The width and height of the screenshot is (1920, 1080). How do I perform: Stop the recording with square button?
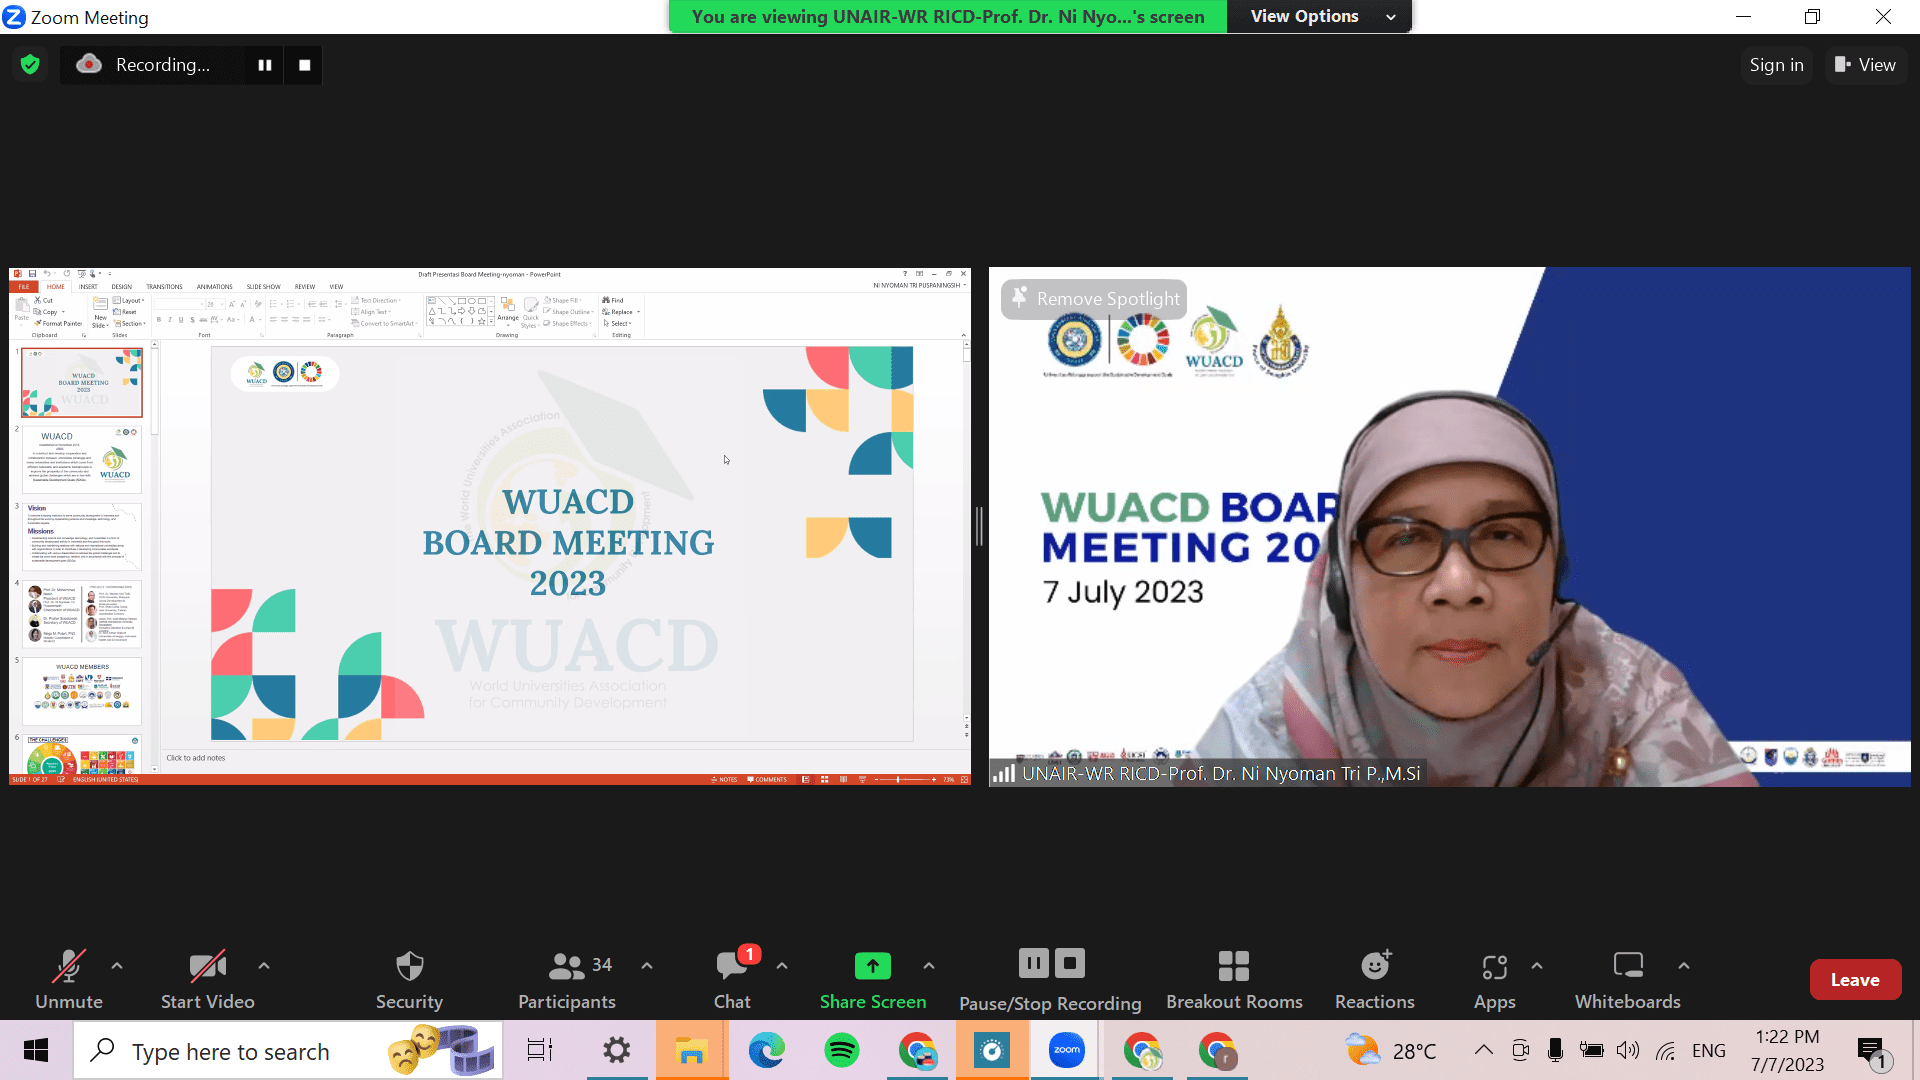click(x=305, y=65)
